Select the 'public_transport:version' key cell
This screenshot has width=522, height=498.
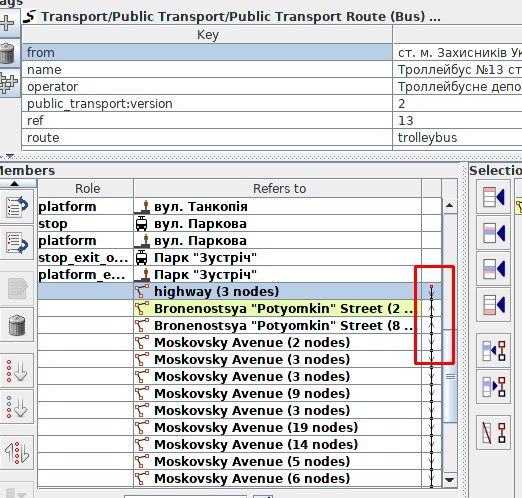click(207, 103)
